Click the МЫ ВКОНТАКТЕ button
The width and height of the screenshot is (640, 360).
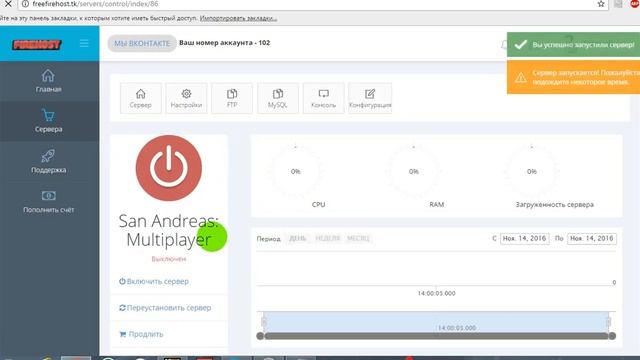142,43
